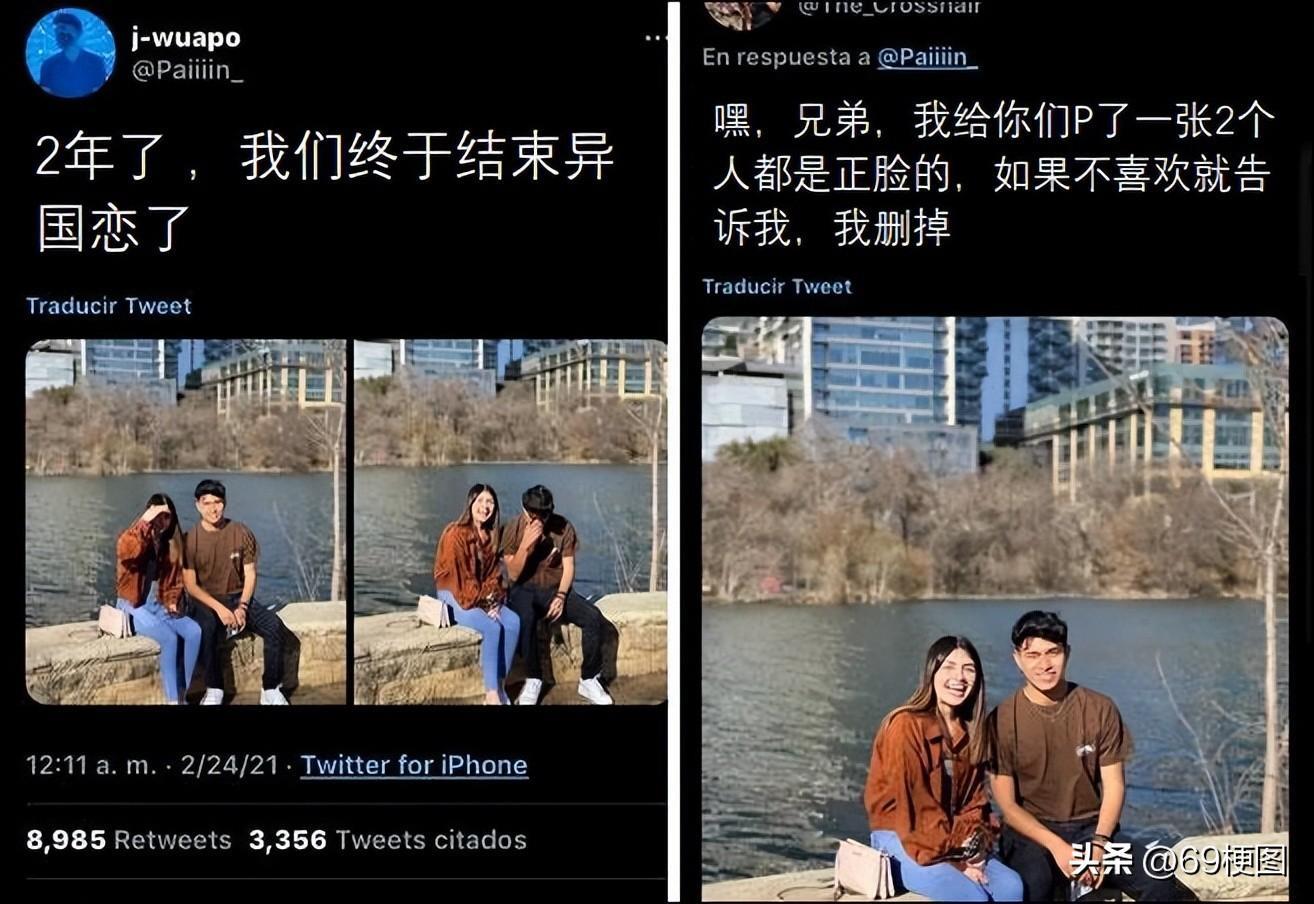1314x904 pixels.
Task: Click the @The_Crosshair handle at top
Action: 890,8
